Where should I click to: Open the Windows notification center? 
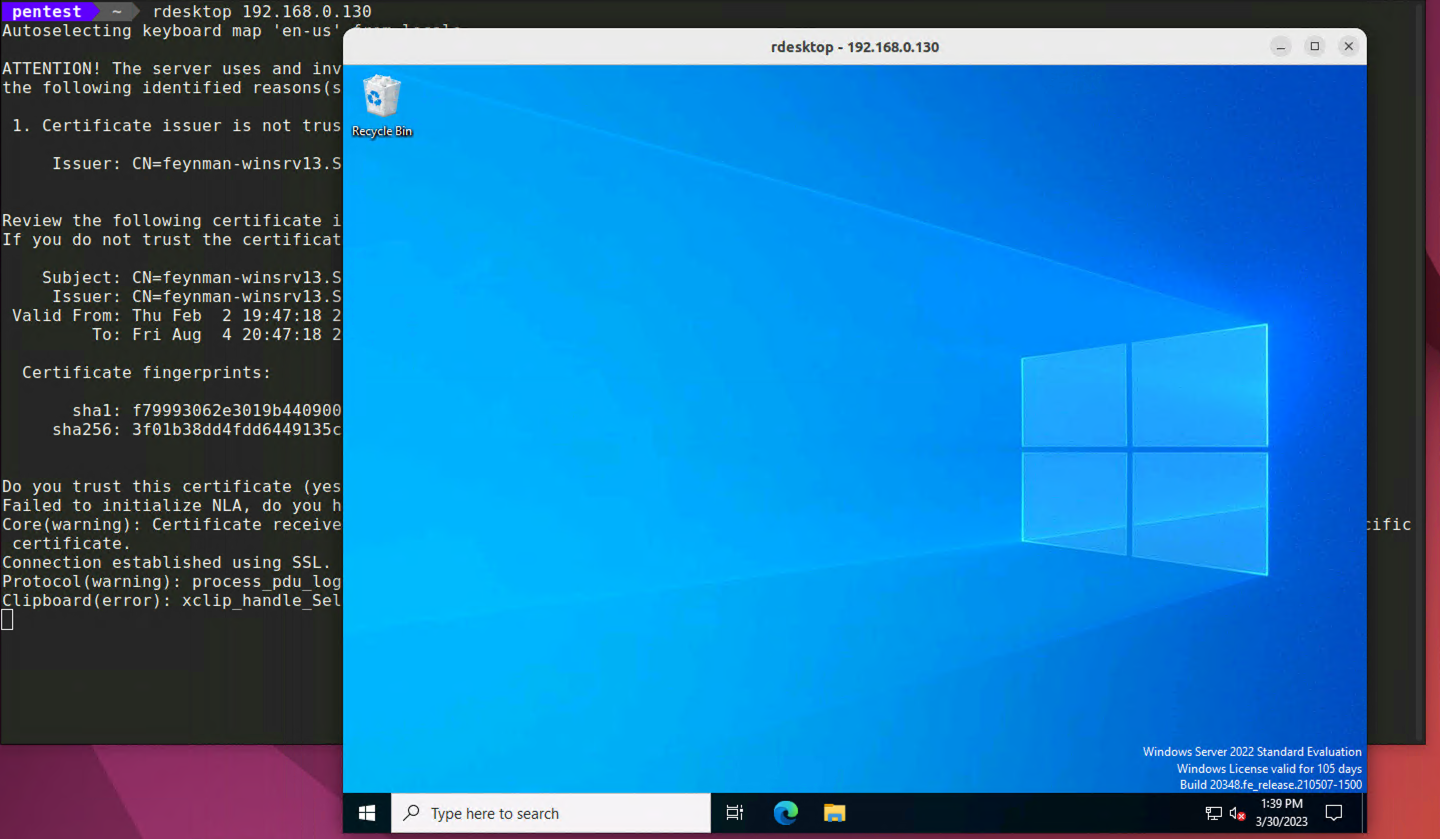pyautogui.click(x=1333, y=813)
